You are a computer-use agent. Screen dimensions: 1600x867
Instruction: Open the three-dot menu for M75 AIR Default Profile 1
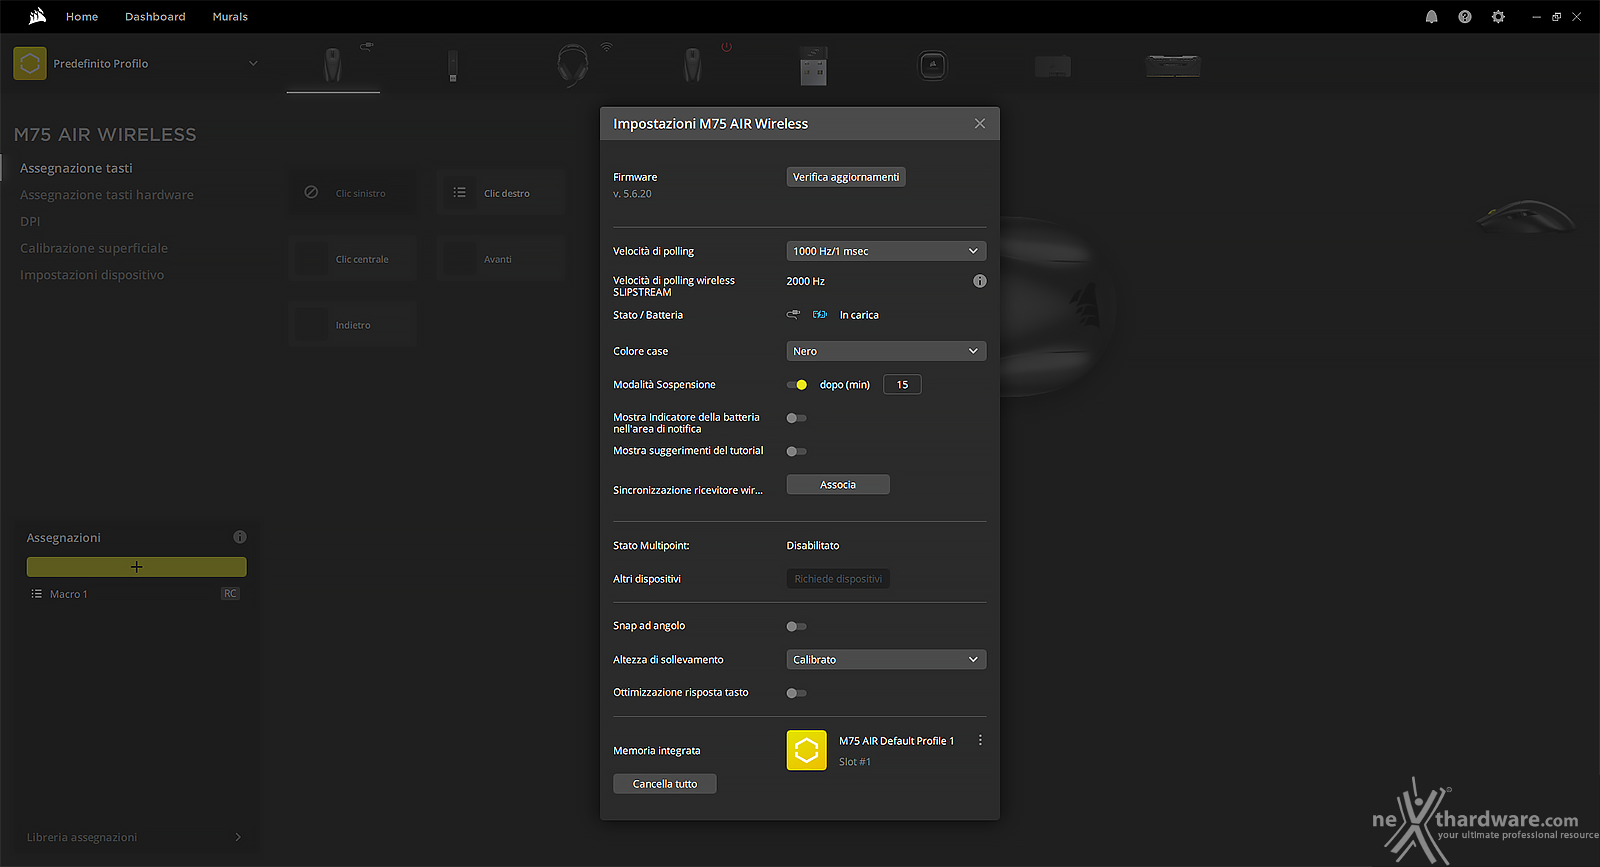point(980,740)
